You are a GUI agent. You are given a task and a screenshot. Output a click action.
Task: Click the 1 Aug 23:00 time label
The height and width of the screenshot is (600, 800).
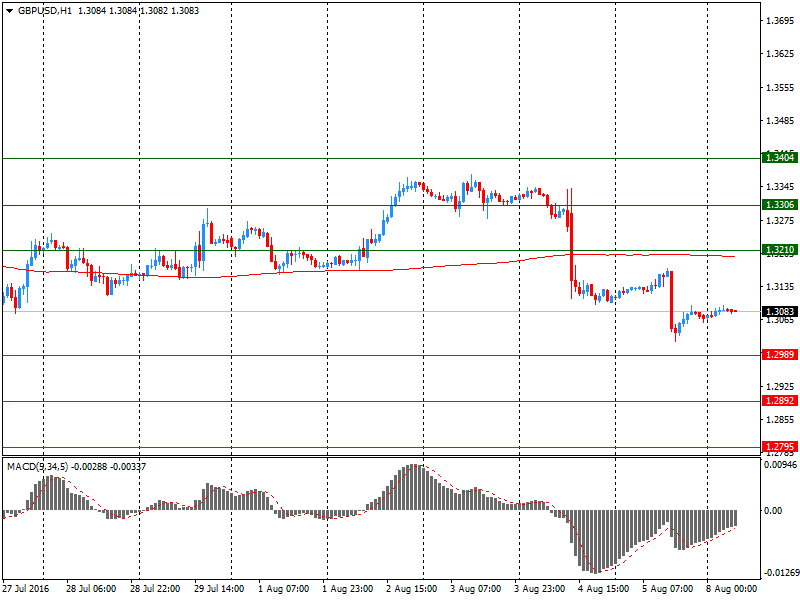click(x=347, y=588)
